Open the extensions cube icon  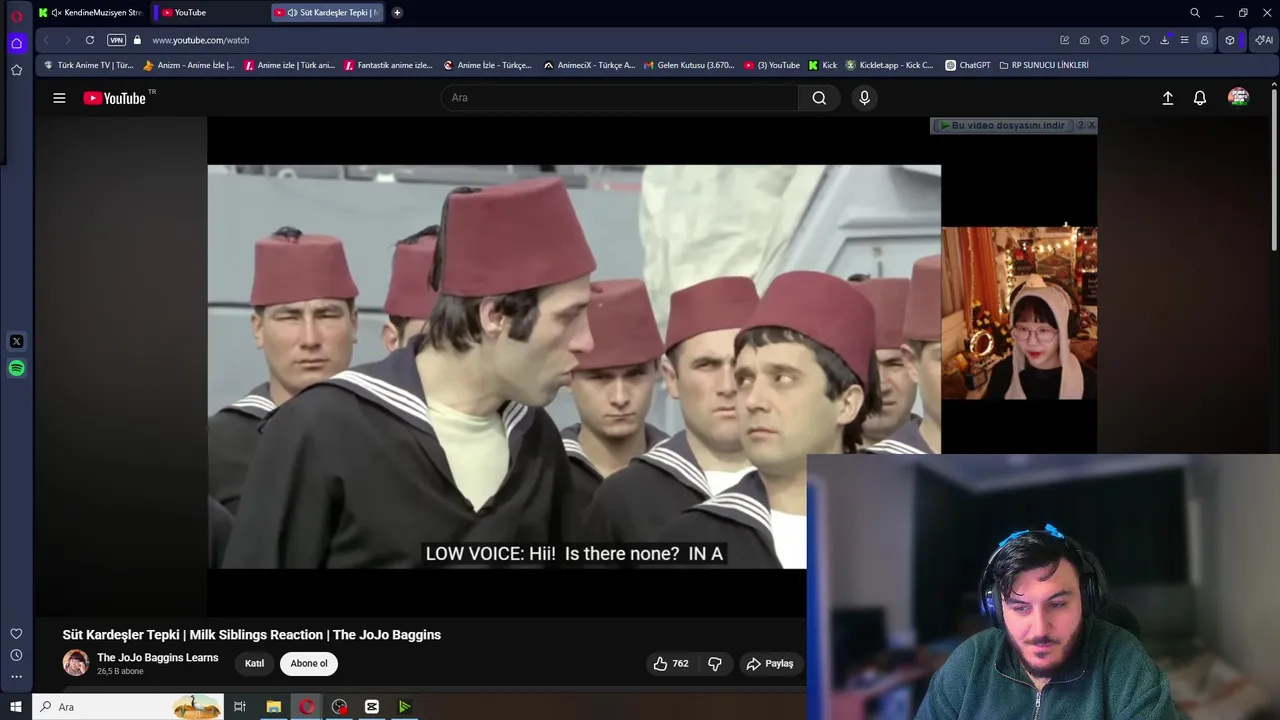pyautogui.click(x=1230, y=40)
